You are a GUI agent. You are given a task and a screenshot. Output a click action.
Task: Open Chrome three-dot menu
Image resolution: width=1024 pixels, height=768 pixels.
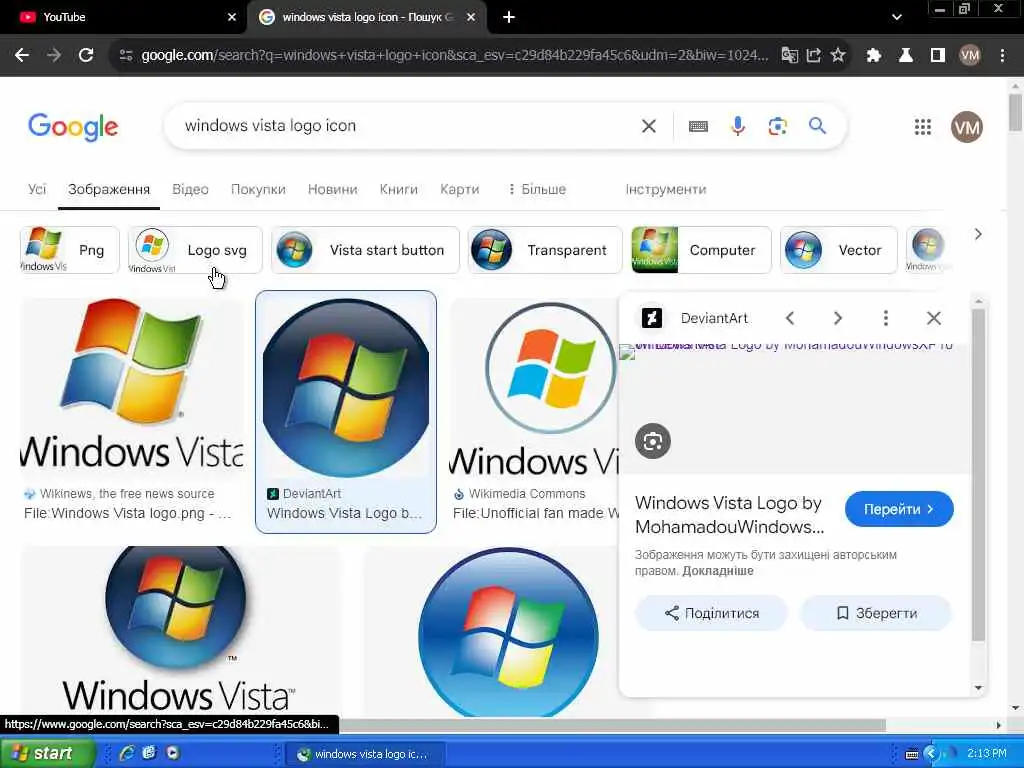1002,56
